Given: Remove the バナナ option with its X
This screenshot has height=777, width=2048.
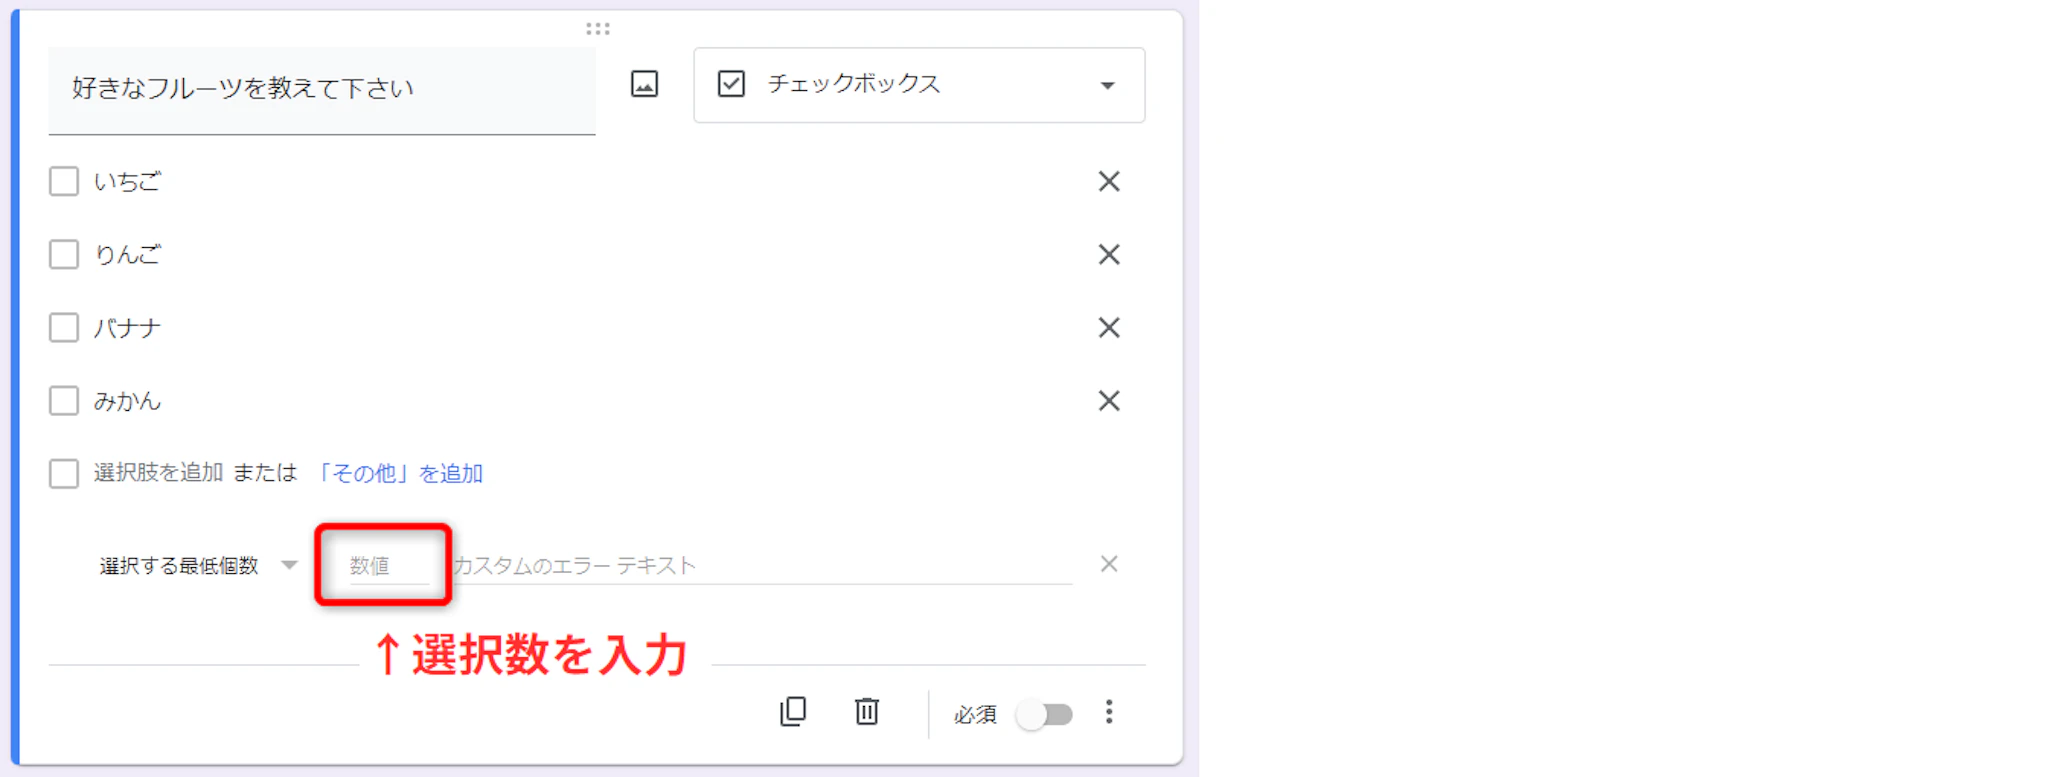Looking at the screenshot, I should pos(1108,327).
